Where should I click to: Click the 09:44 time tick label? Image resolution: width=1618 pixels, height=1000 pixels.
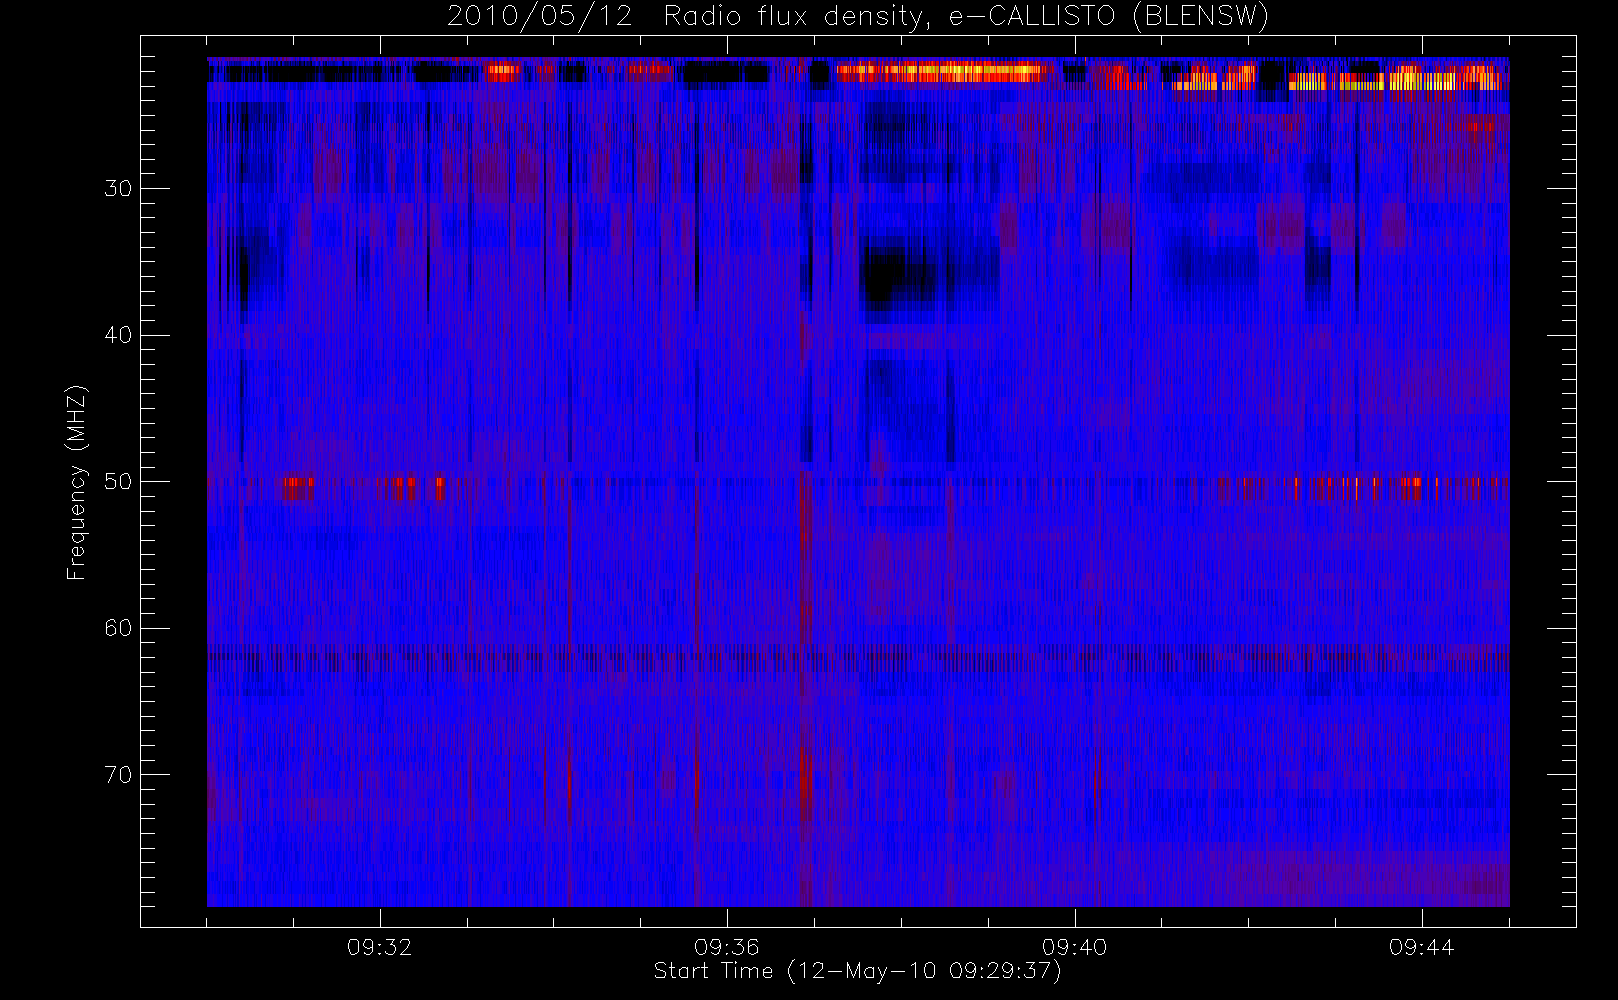pyautogui.click(x=1421, y=947)
